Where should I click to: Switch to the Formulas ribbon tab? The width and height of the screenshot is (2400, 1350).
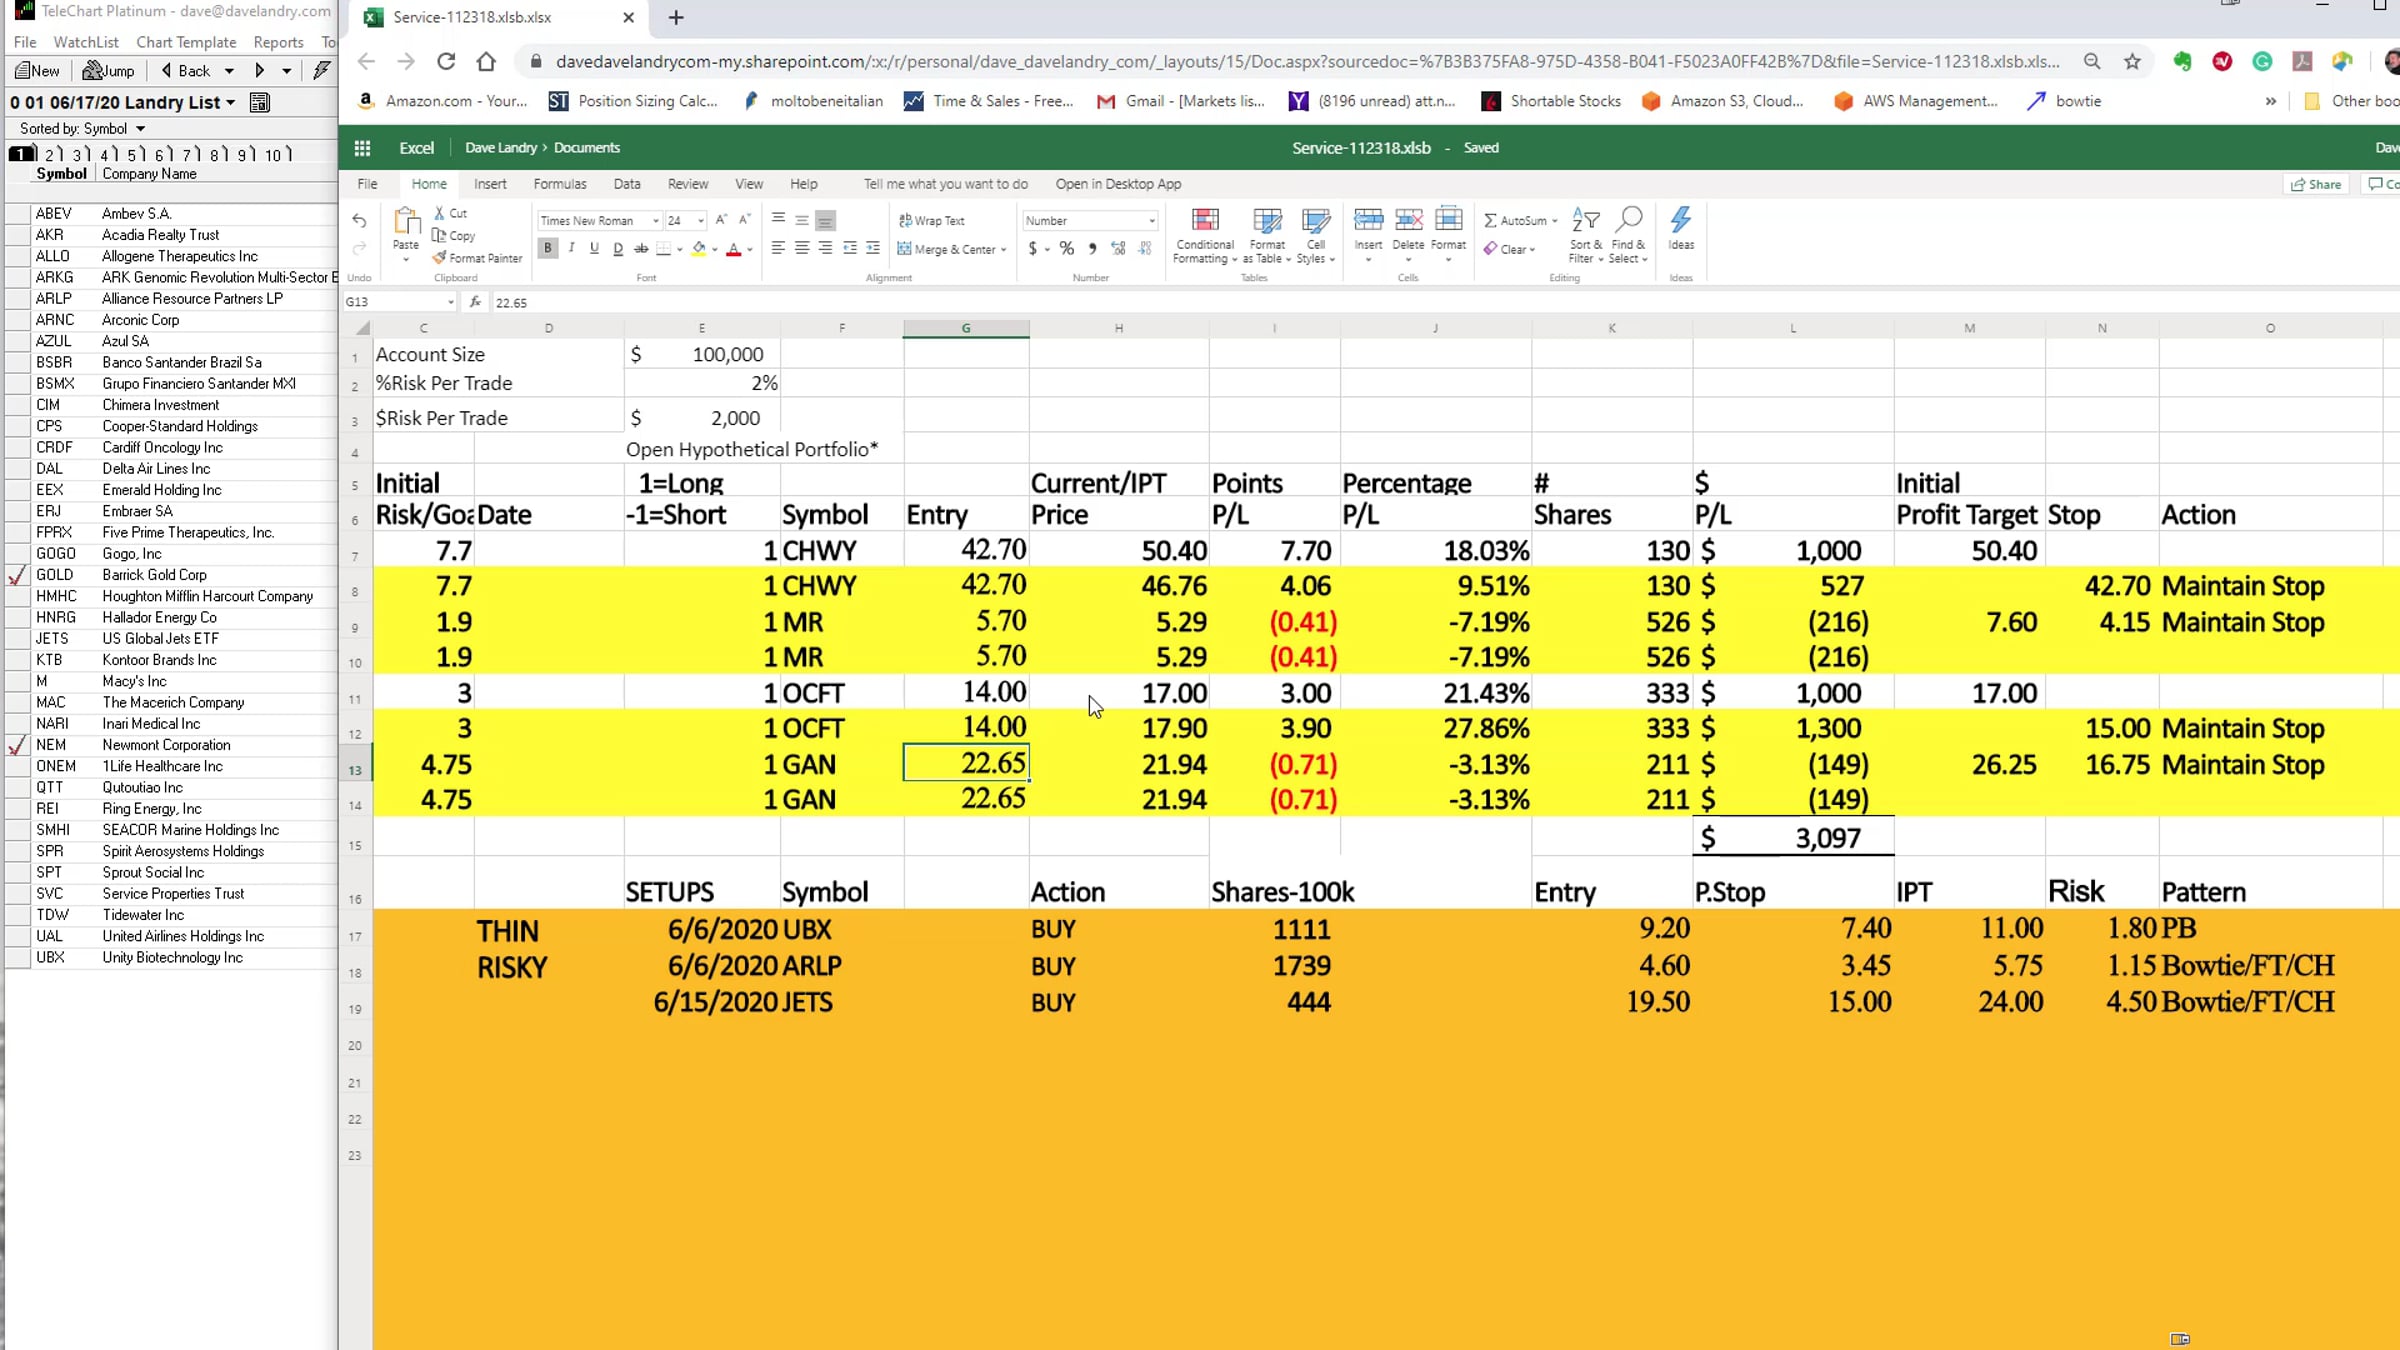pyautogui.click(x=560, y=184)
